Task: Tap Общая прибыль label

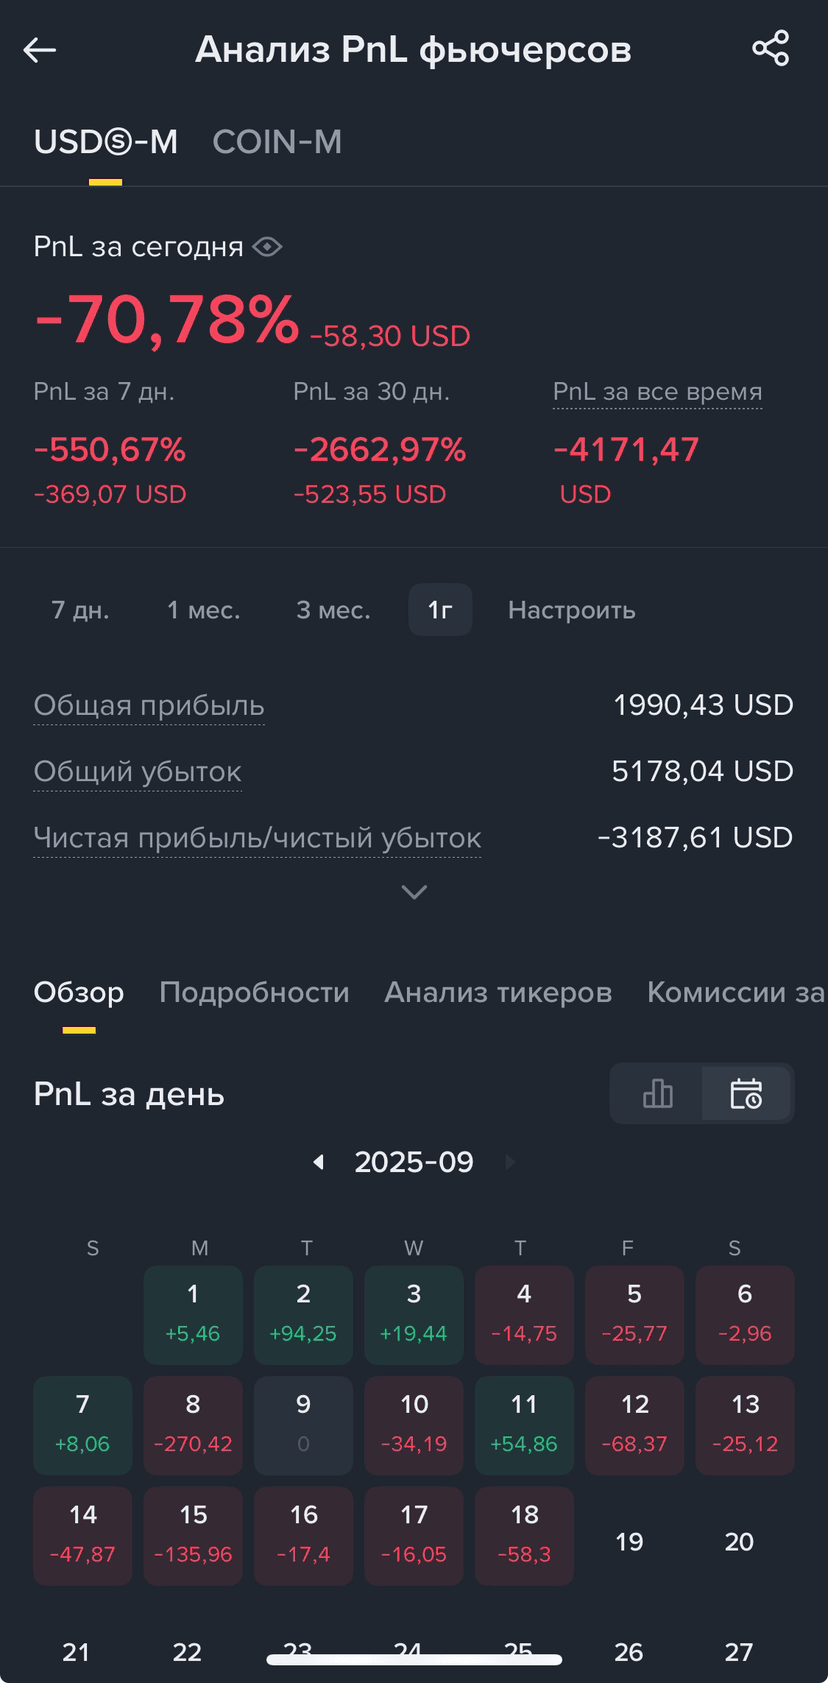Action: pos(149,706)
